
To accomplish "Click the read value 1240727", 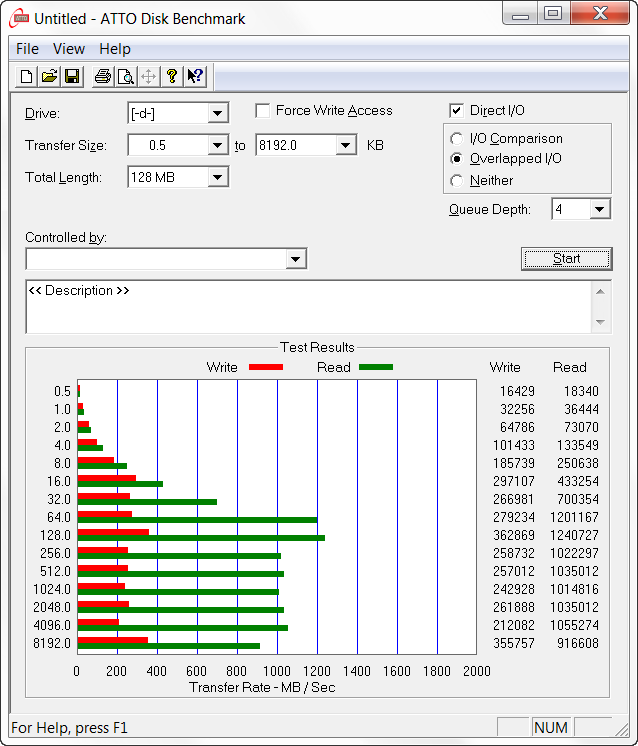I will tap(574, 535).
